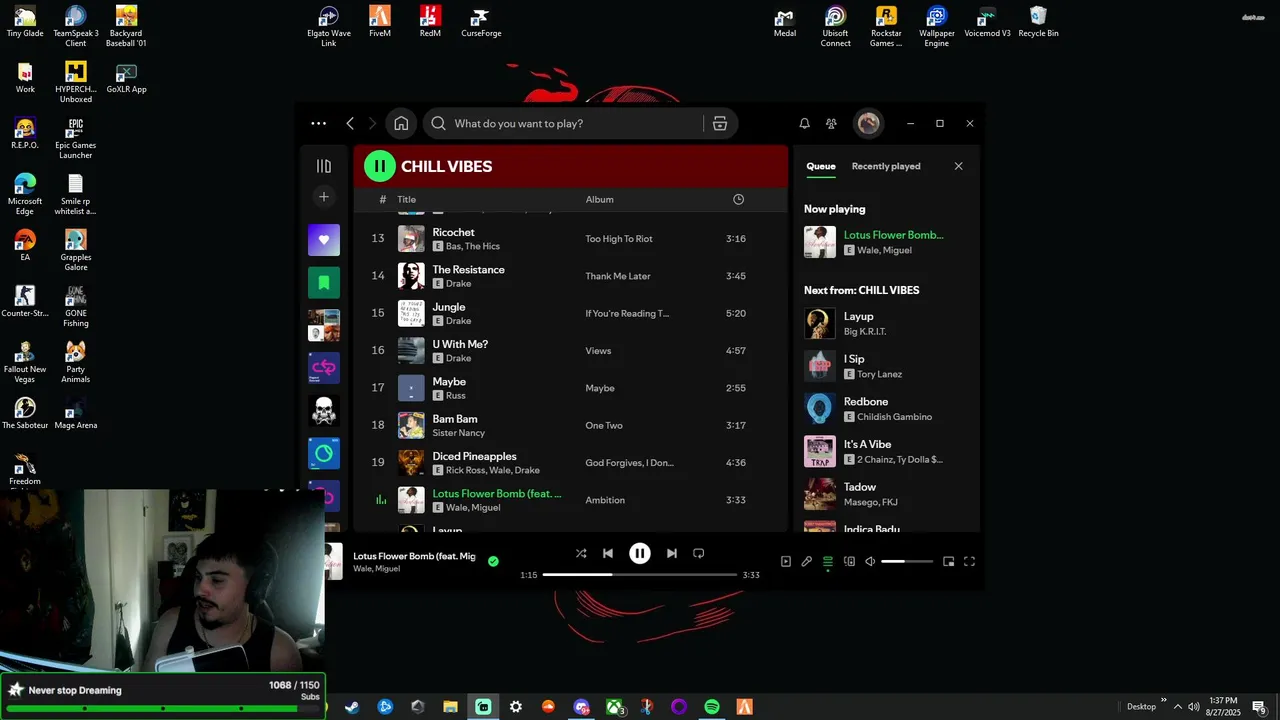
Task: Open the notifications bell
Action: [x=804, y=124]
